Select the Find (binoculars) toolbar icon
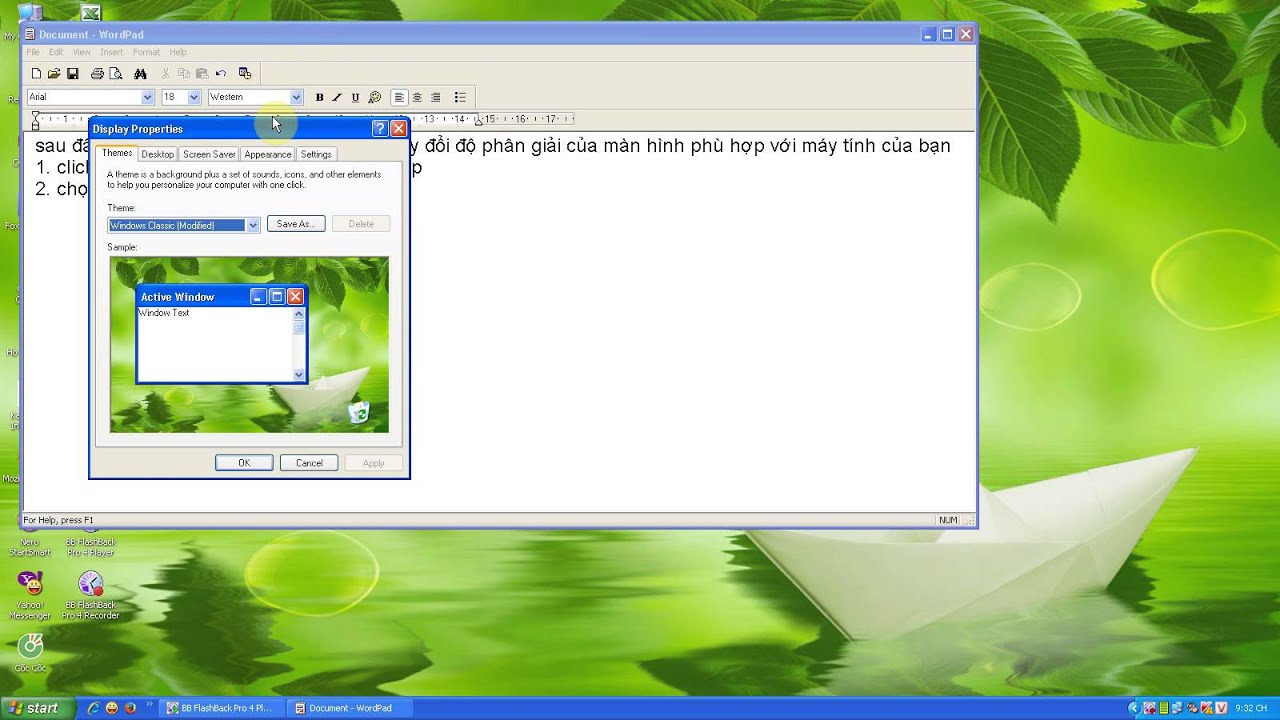The width and height of the screenshot is (1280, 720). point(140,73)
